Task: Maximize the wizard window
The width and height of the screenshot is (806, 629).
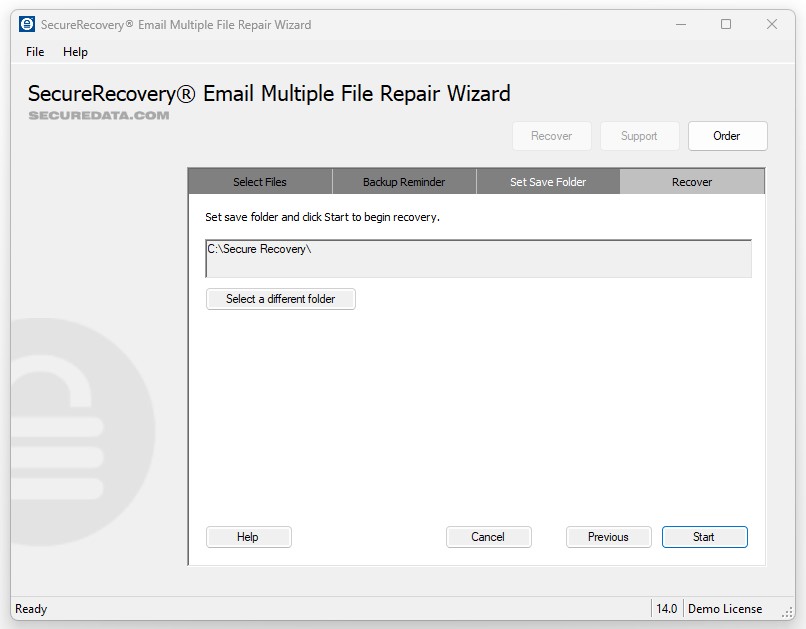Action: point(726,24)
